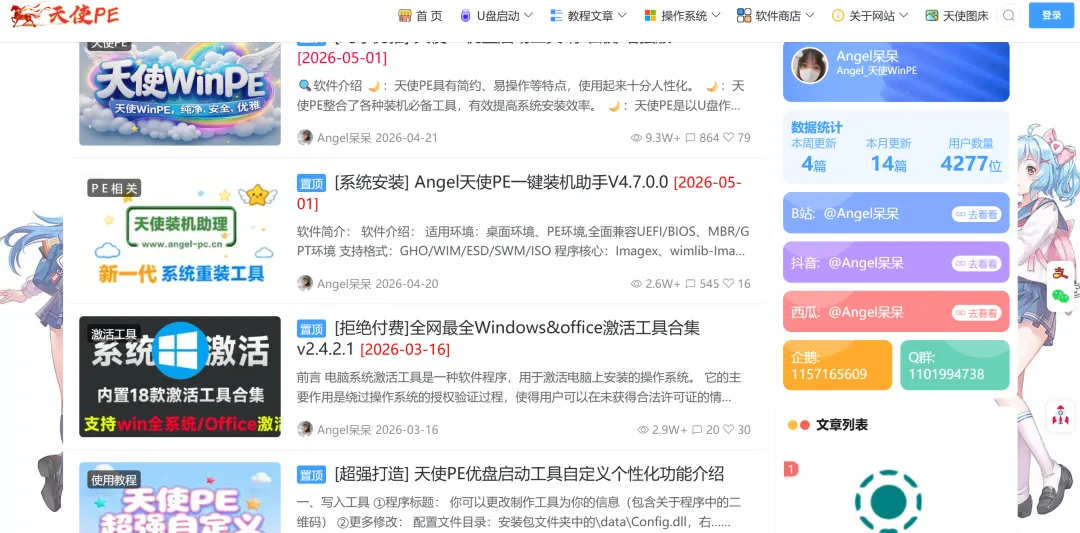Open the 首页 menu item
The height and width of the screenshot is (533, 1080).
point(420,15)
